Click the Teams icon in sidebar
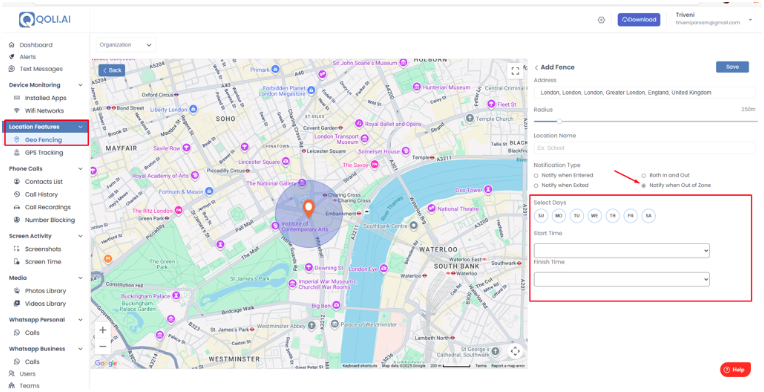Screen dimensions: 764x392 point(12,386)
